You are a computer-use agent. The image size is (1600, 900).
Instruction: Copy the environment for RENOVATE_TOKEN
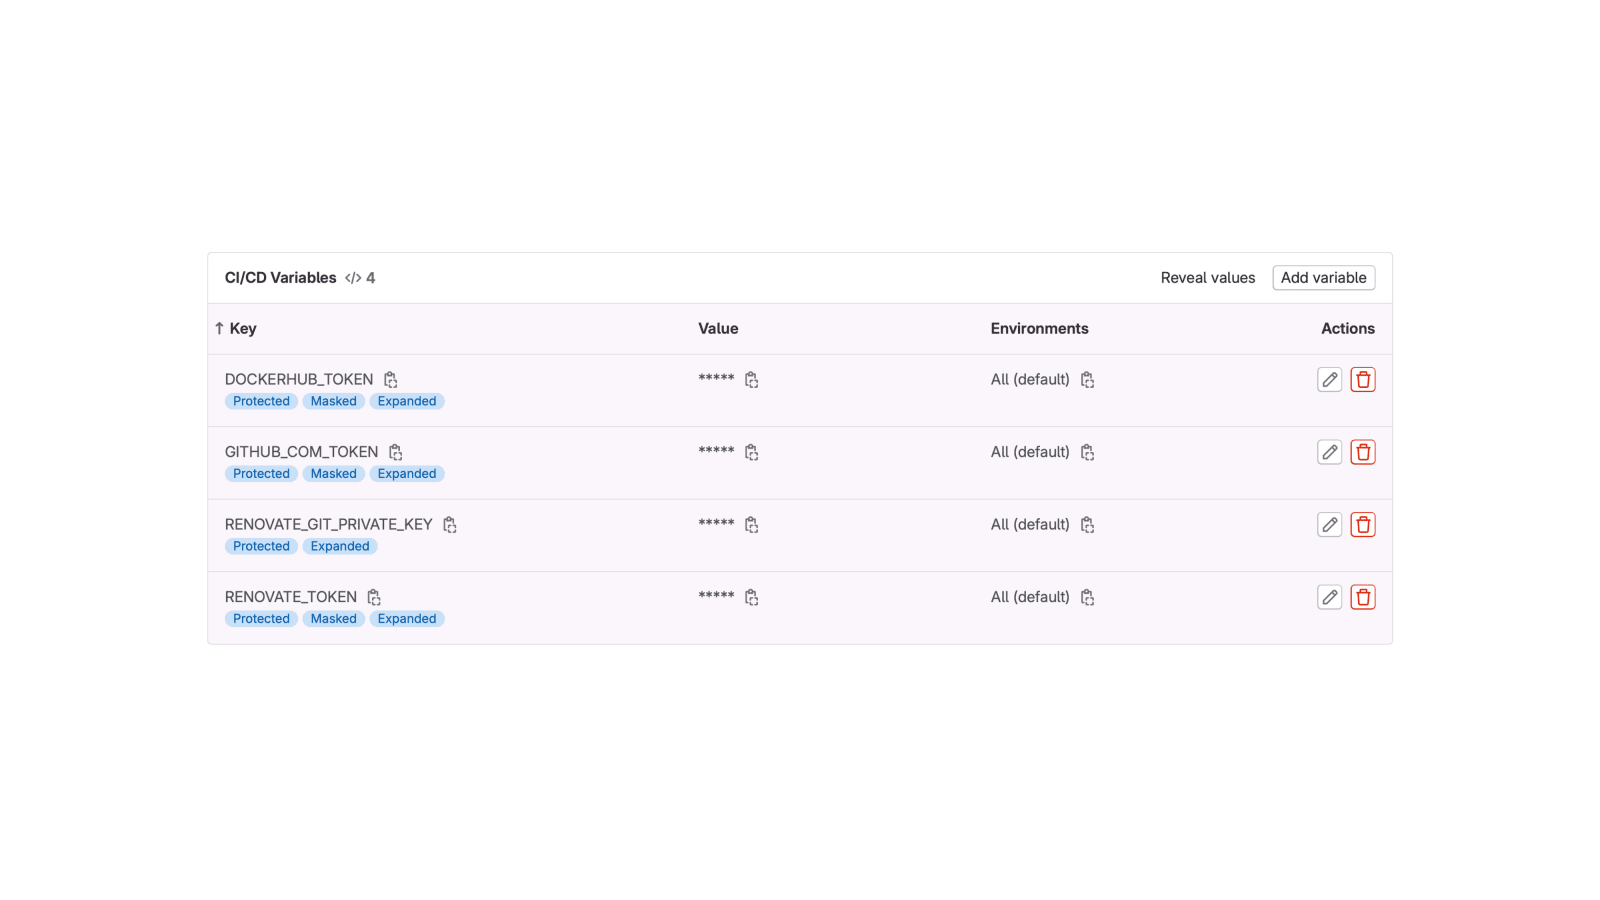click(x=1087, y=597)
